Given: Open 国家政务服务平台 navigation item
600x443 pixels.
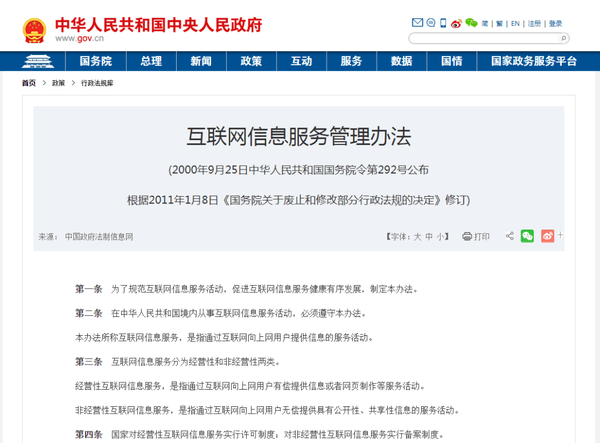Looking at the screenshot, I should 534,61.
